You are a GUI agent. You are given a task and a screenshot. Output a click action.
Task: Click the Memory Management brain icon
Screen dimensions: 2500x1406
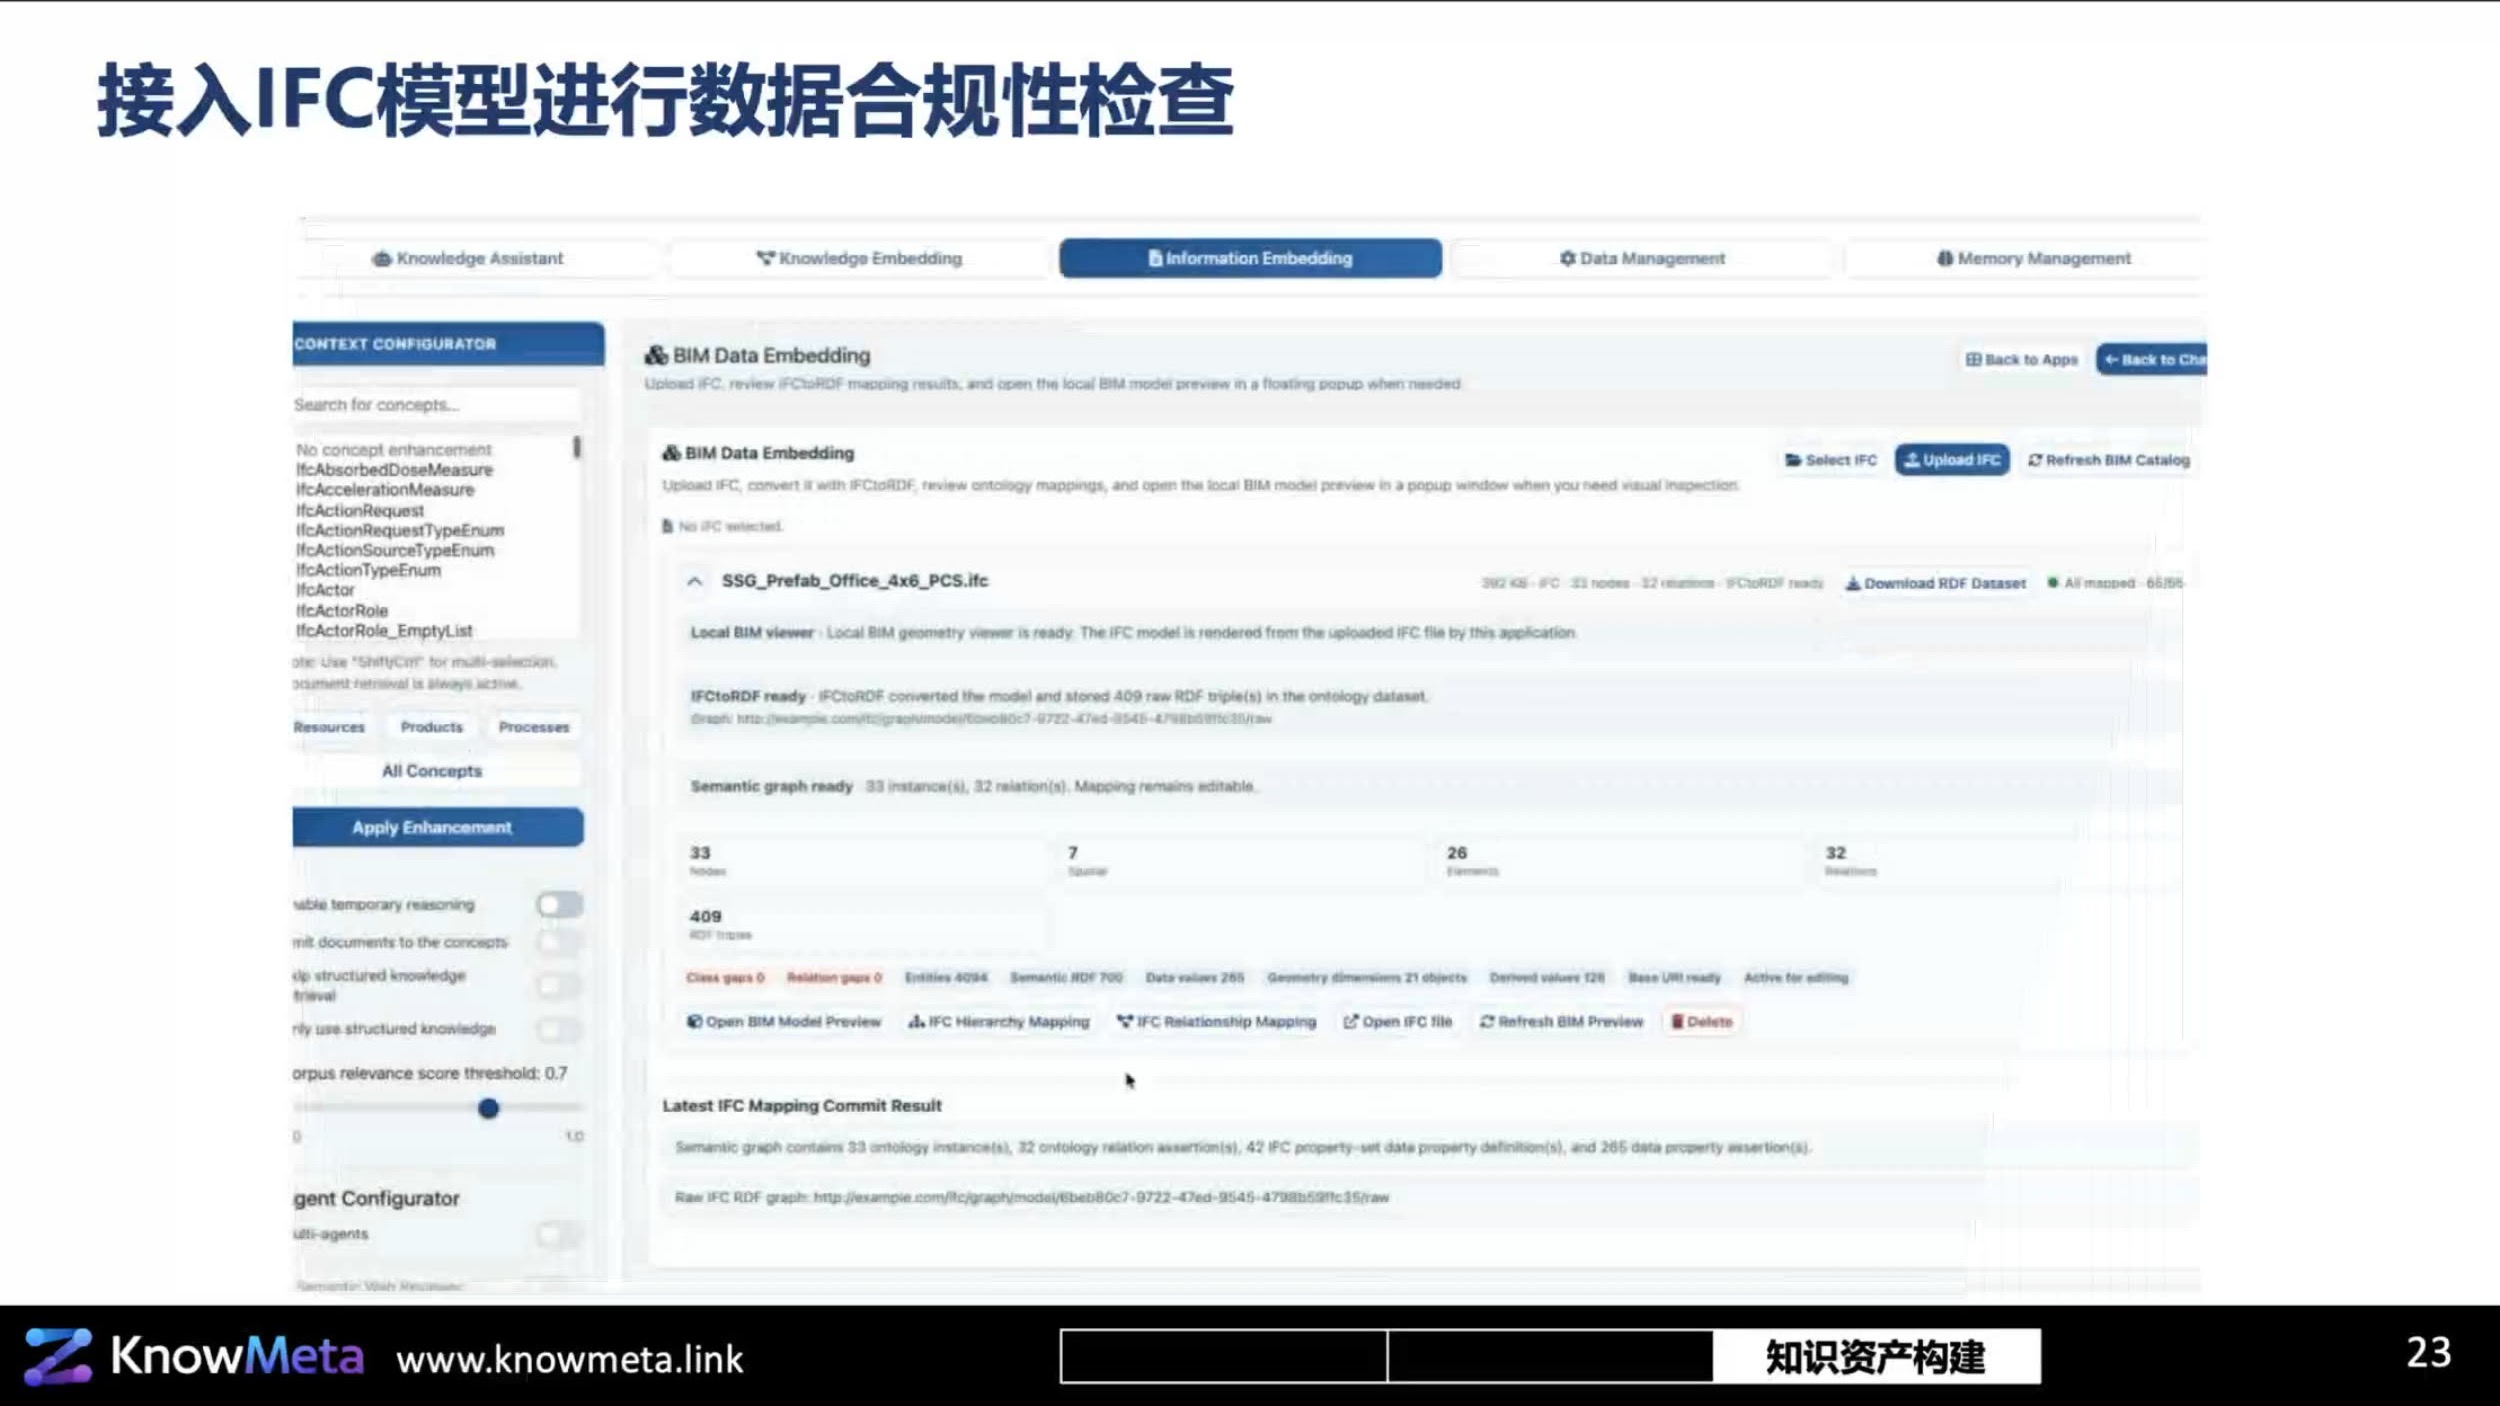(x=1944, y=258)
